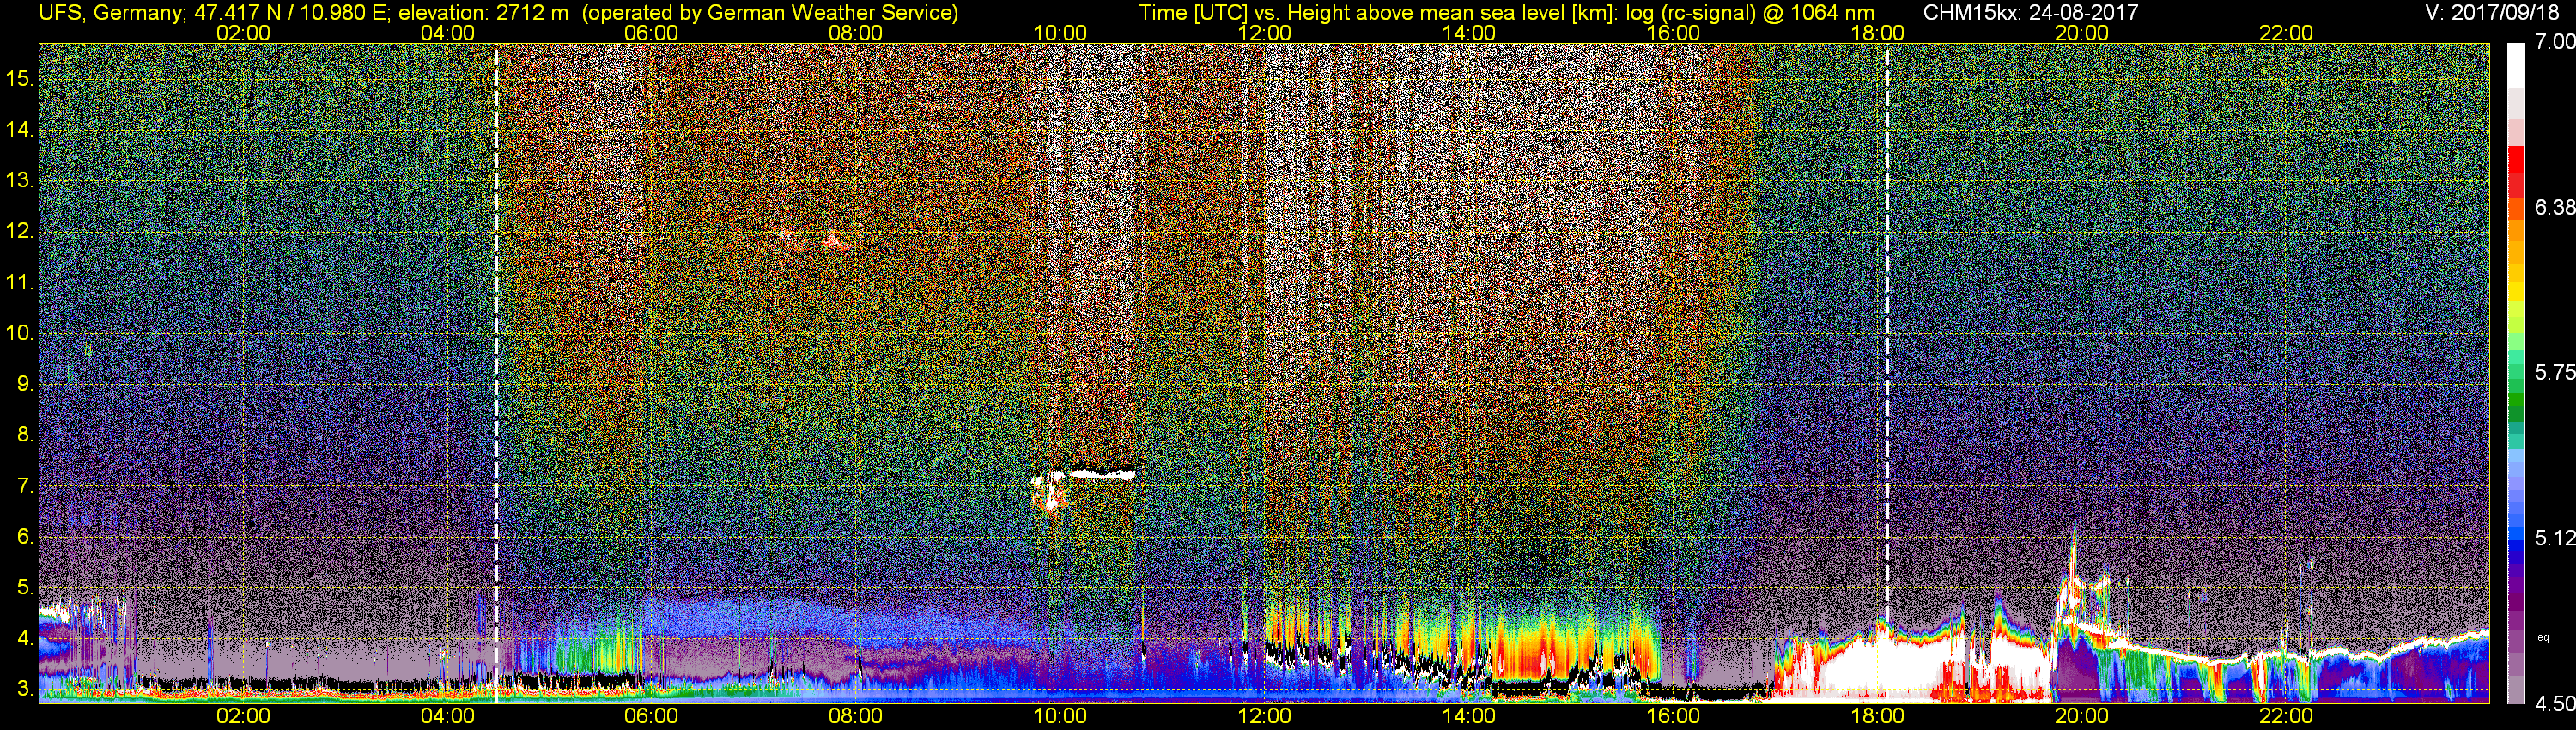
Task: Click the 20:00 label on bottom axis
Action: 2082,716
